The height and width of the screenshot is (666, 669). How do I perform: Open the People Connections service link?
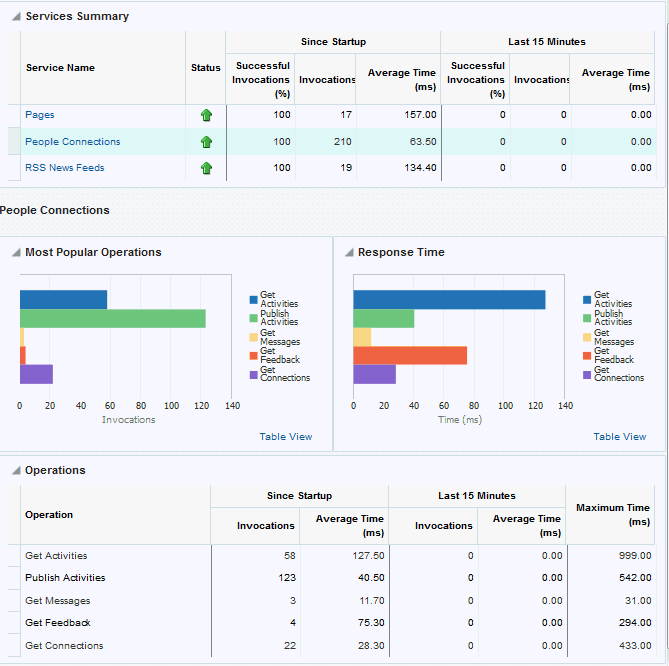click(x=73, y=142)
